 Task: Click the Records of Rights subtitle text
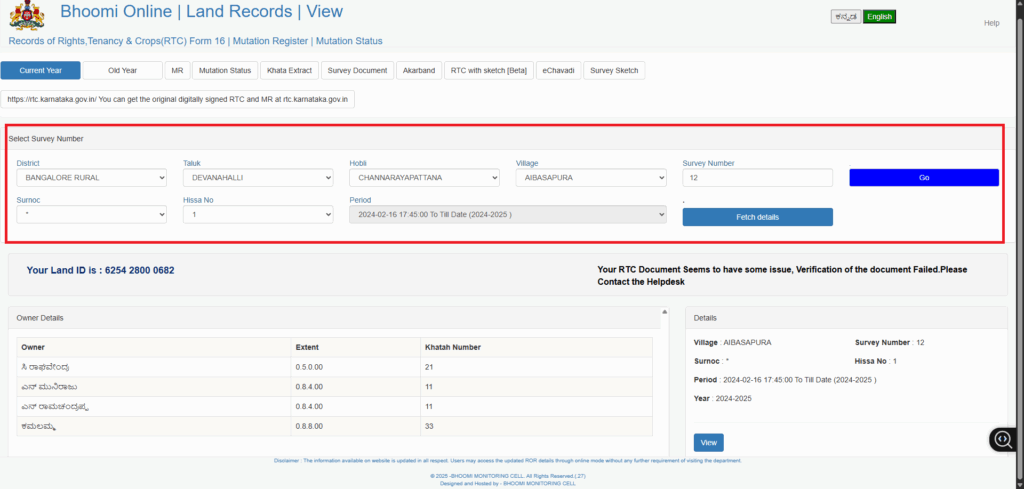point(195,41)
